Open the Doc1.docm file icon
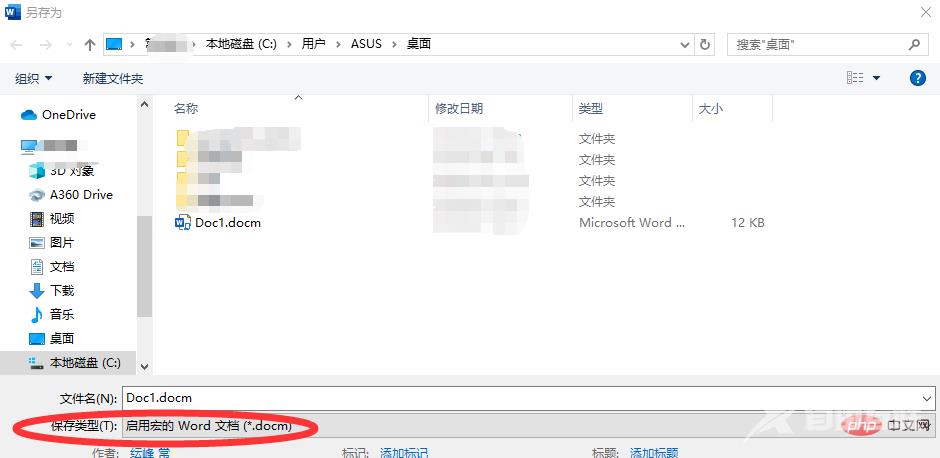940x458 pixels. click(183, 223)
